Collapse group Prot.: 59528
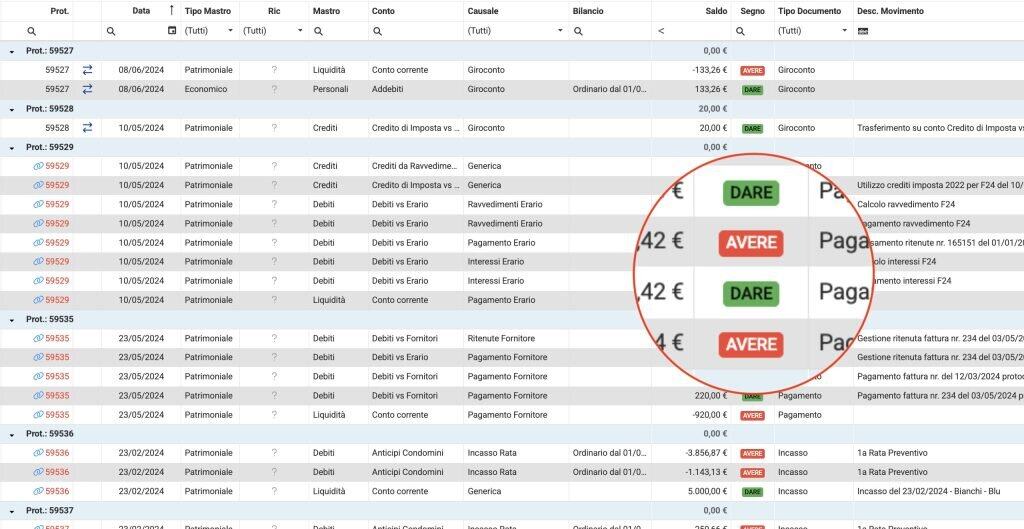 12,109
